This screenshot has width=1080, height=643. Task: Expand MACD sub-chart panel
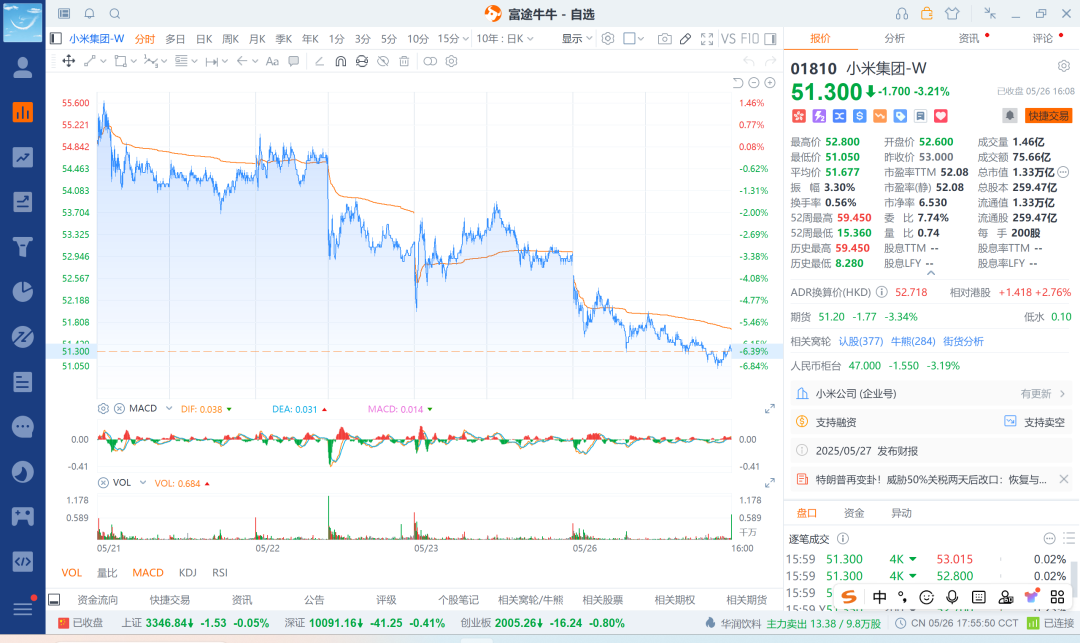pyautogui.click(x=770, y=409)
